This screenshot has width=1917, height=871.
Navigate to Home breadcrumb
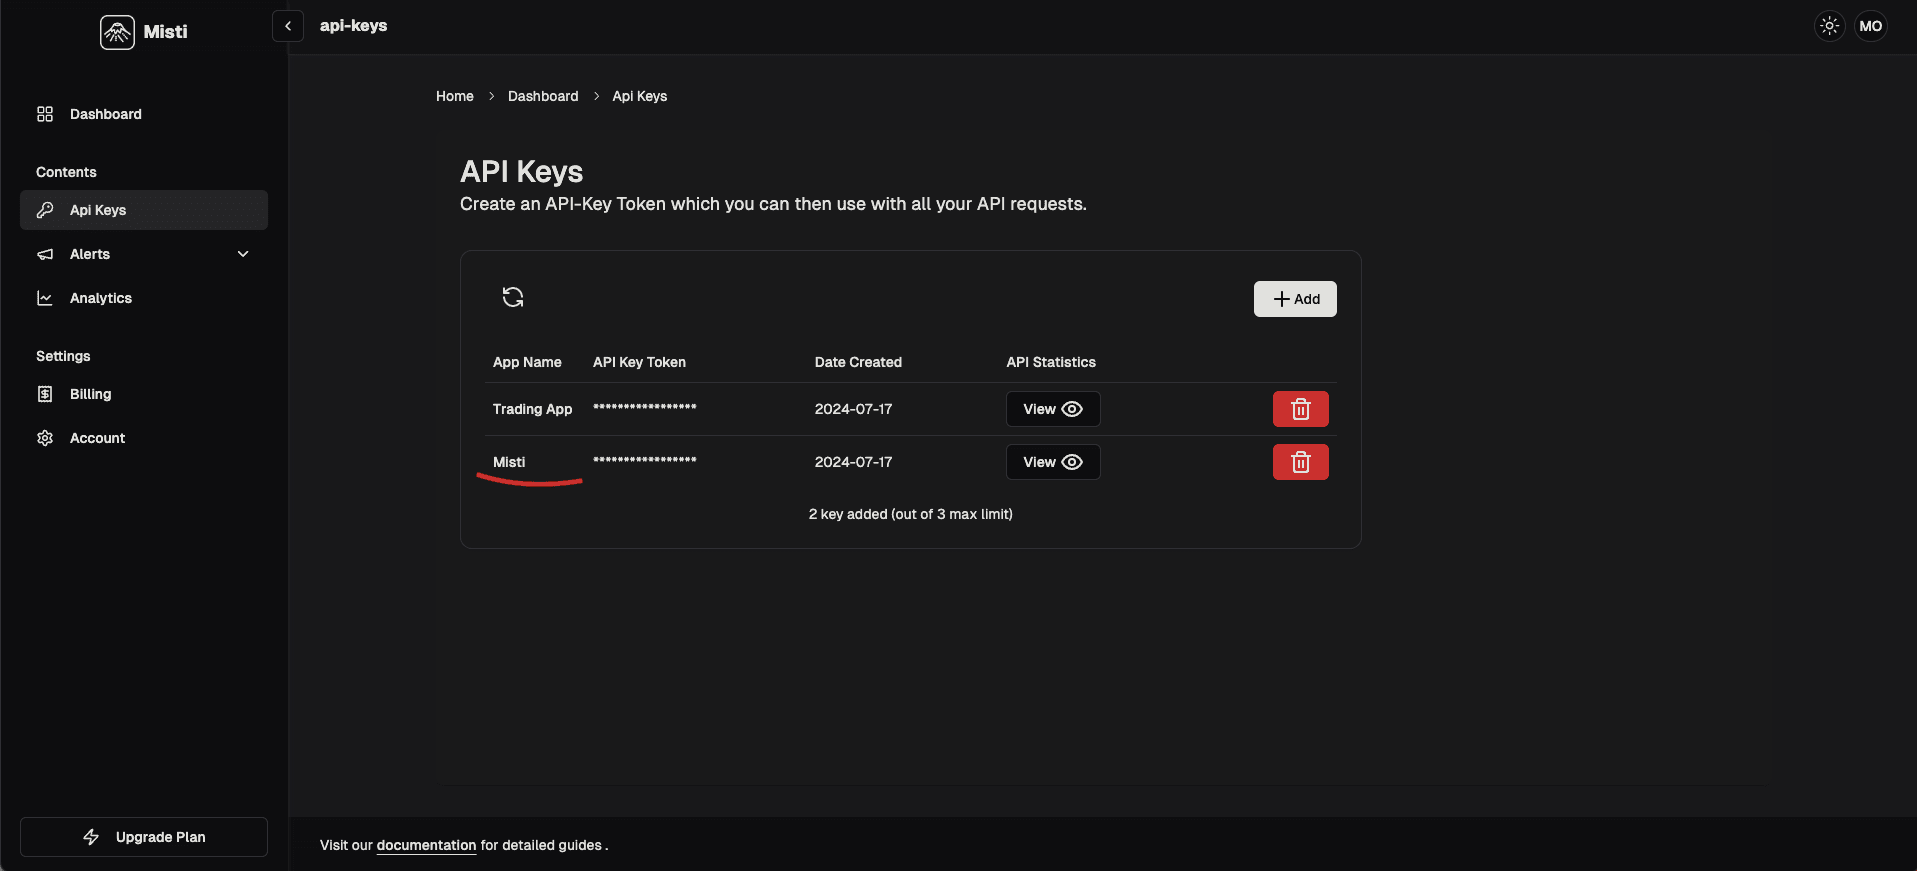[x=455, y=96]
